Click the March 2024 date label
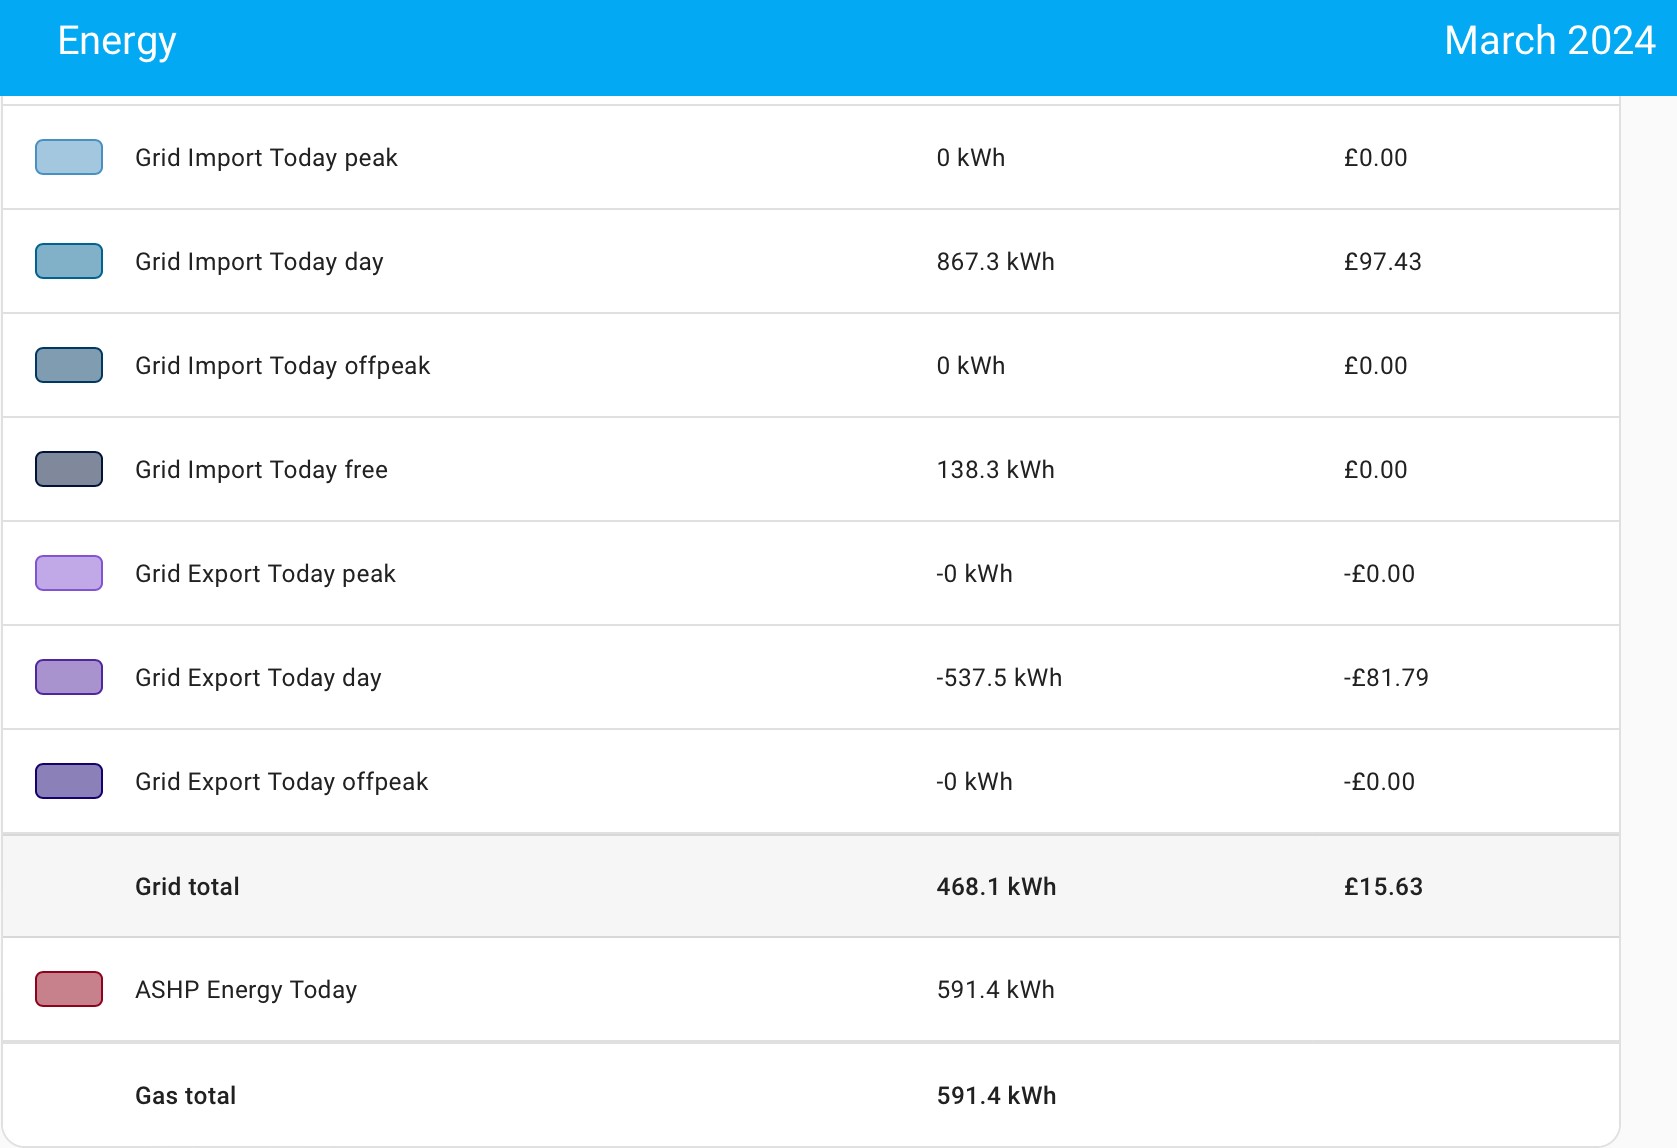This screenshot has width=1677, height=1148. [x=1550, y=41]
